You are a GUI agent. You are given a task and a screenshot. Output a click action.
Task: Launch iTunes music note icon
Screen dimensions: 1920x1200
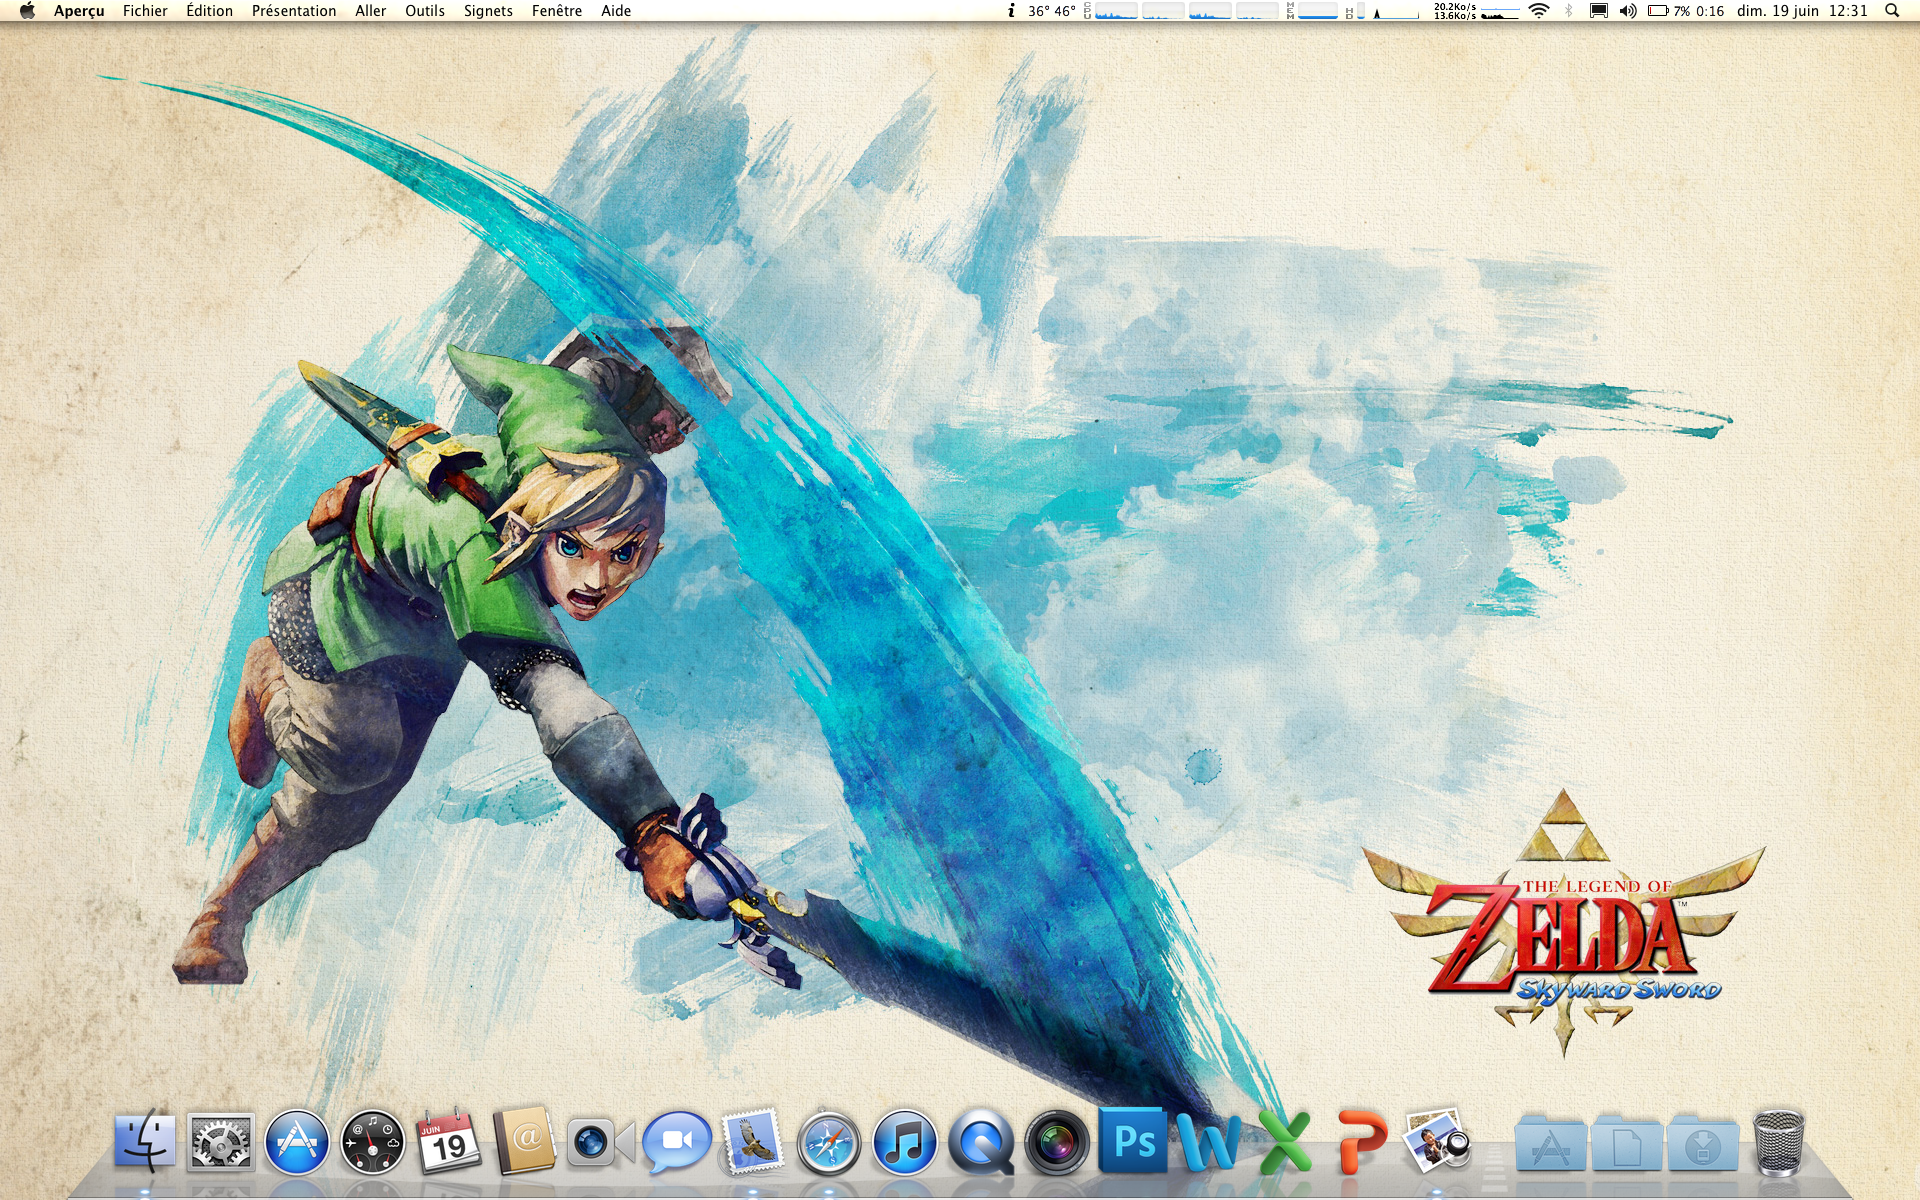(x=905, y=1141)
